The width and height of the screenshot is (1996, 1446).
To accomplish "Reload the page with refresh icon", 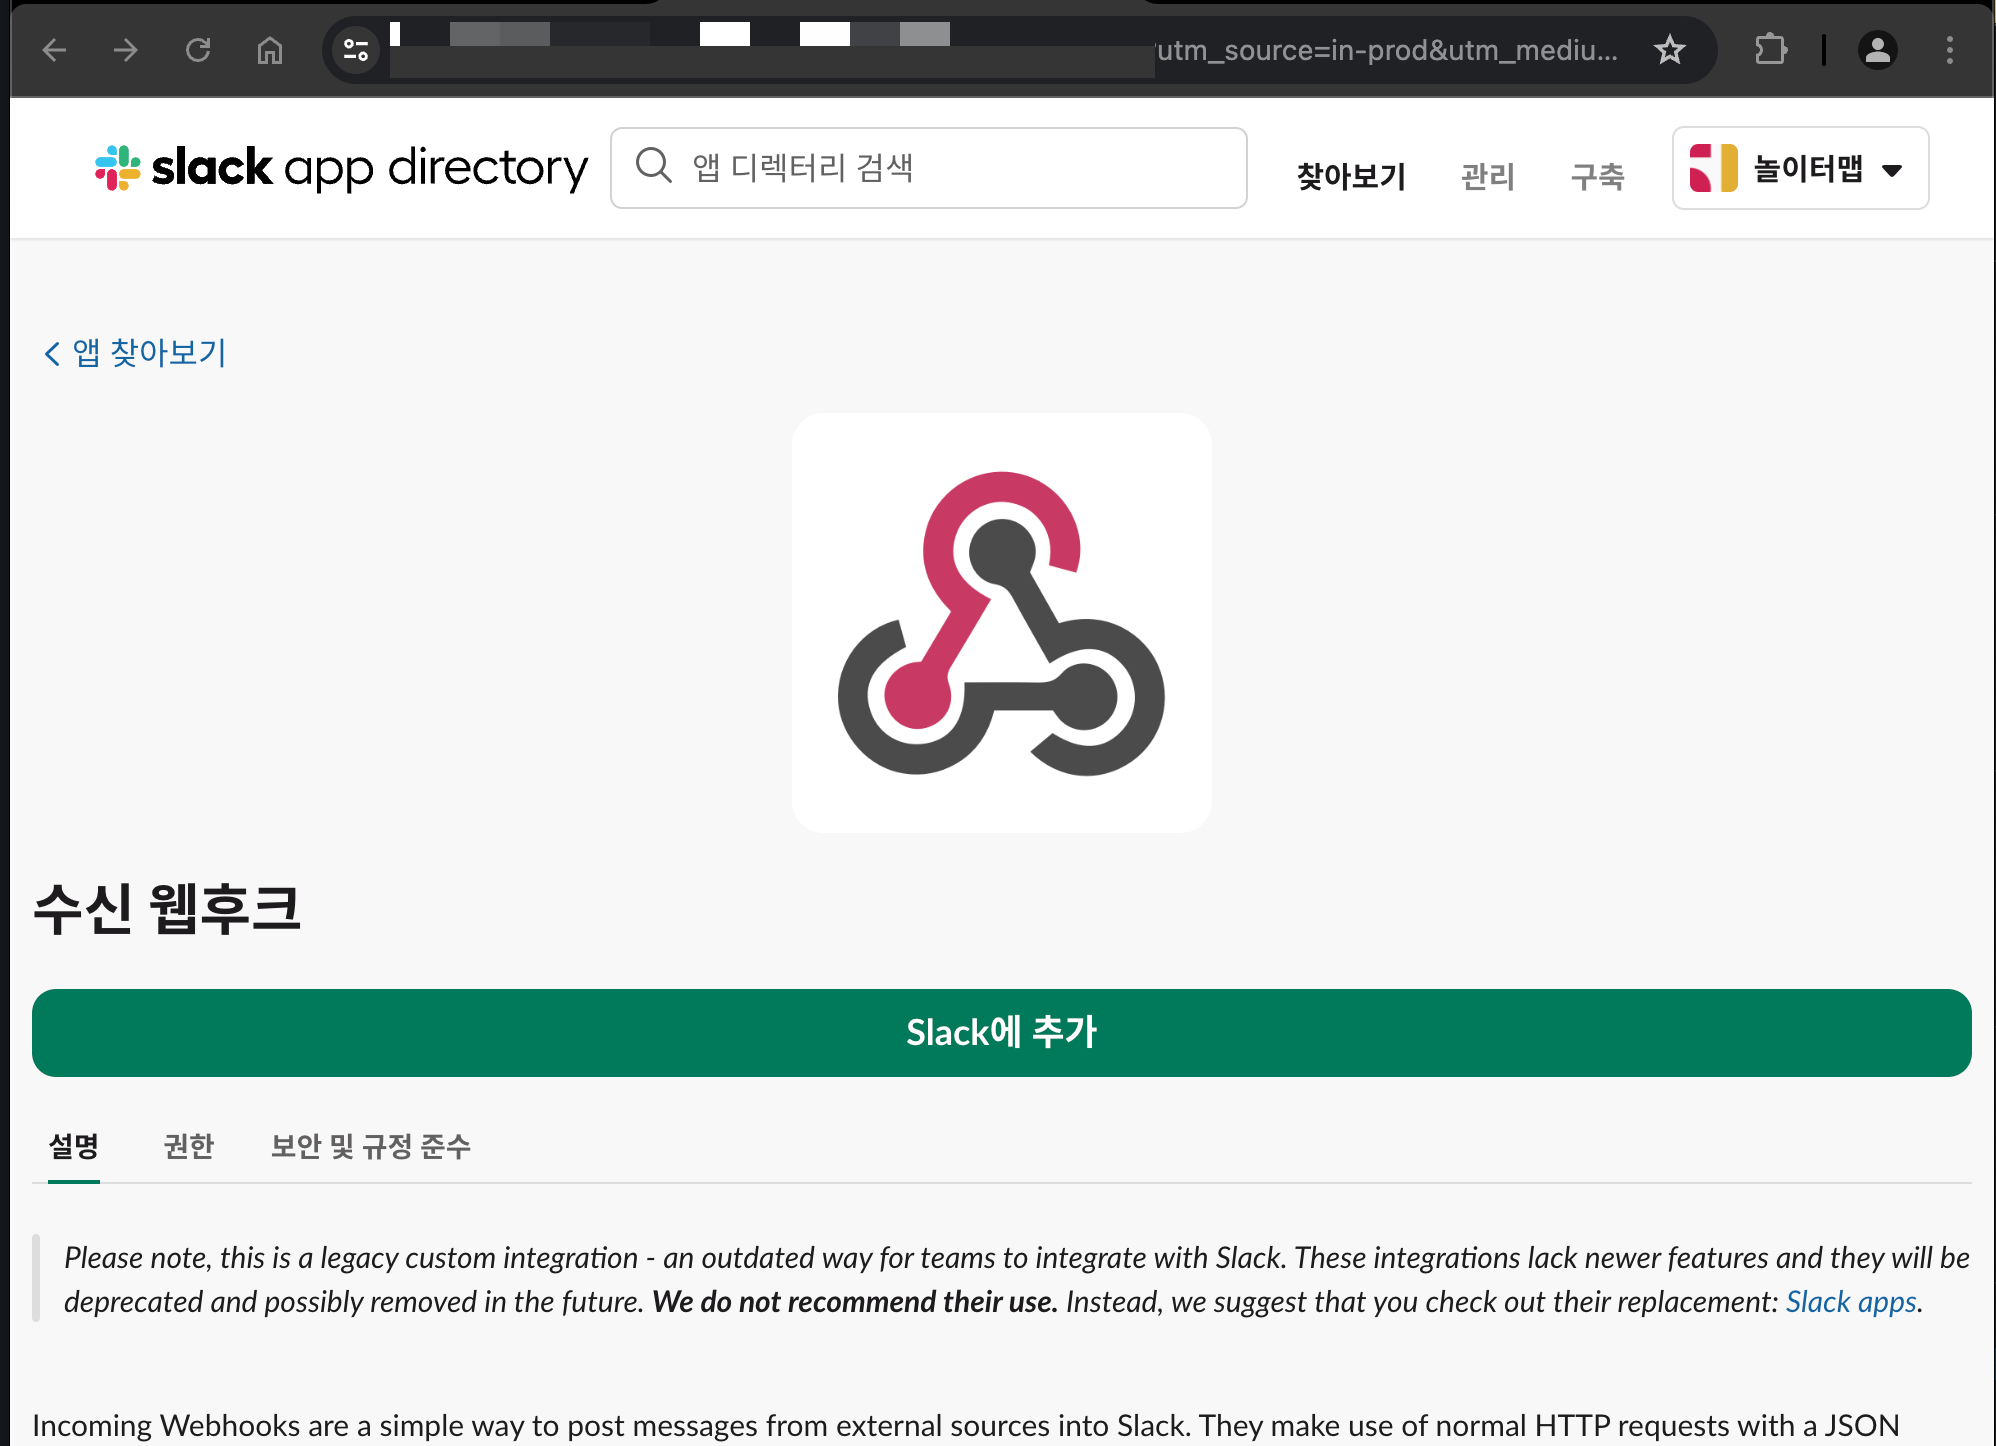I will coord(198,50).
